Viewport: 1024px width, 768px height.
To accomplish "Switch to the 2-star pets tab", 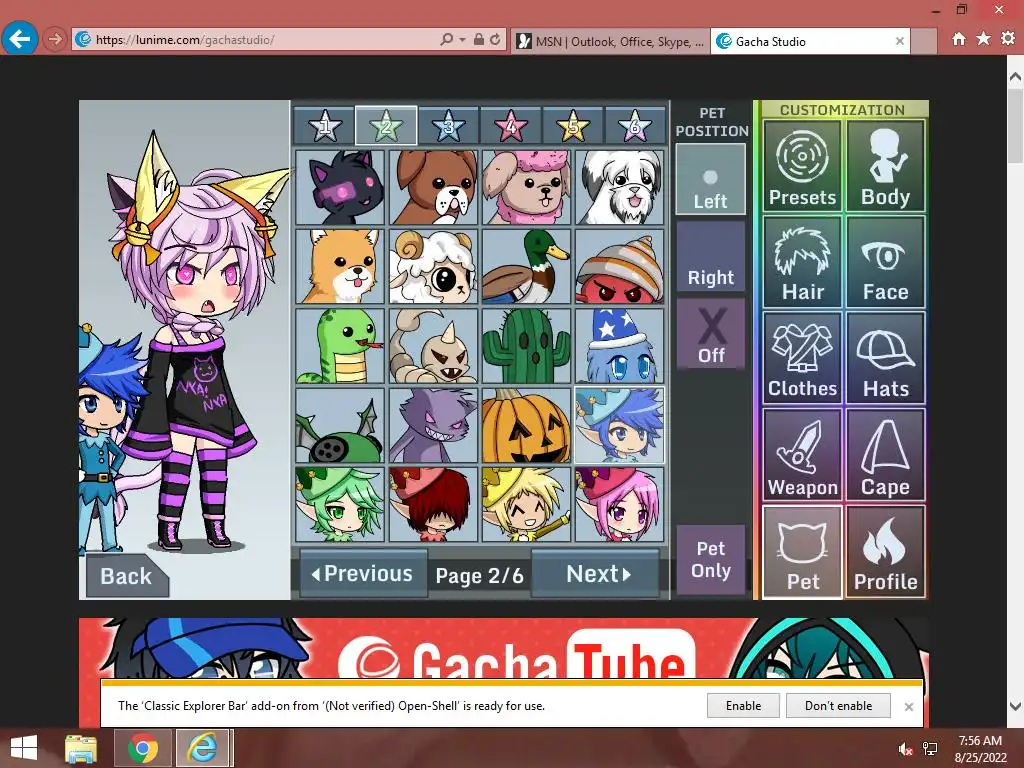I will click(x=386, y=125).
